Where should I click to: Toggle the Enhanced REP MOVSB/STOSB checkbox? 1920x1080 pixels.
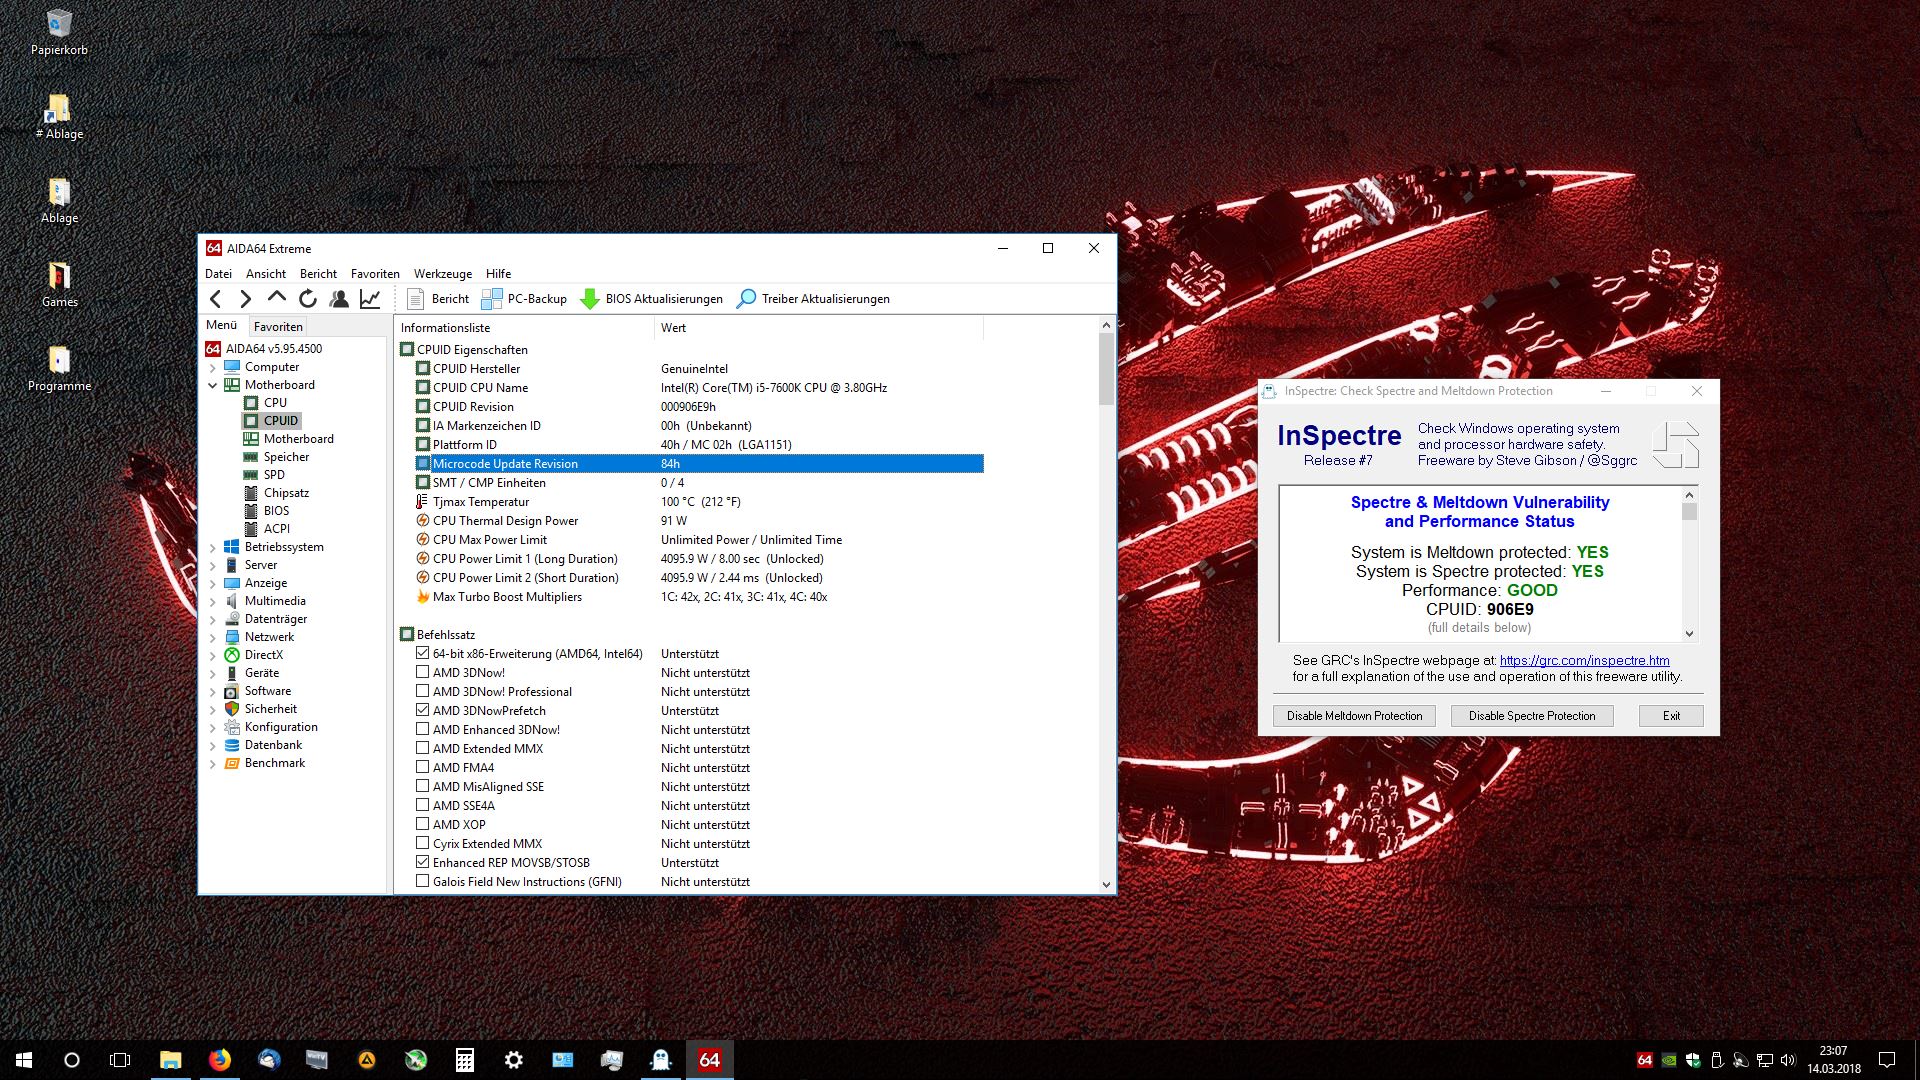[423, 862]
